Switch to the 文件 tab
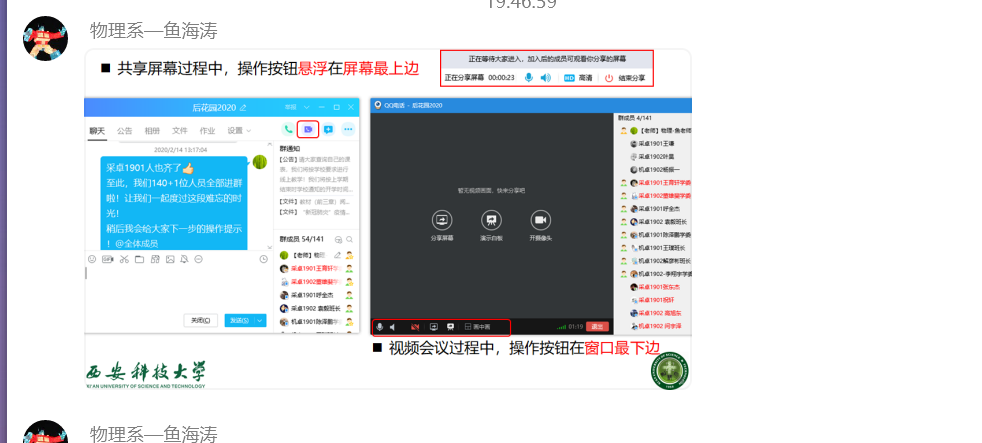 coord(180,130)
